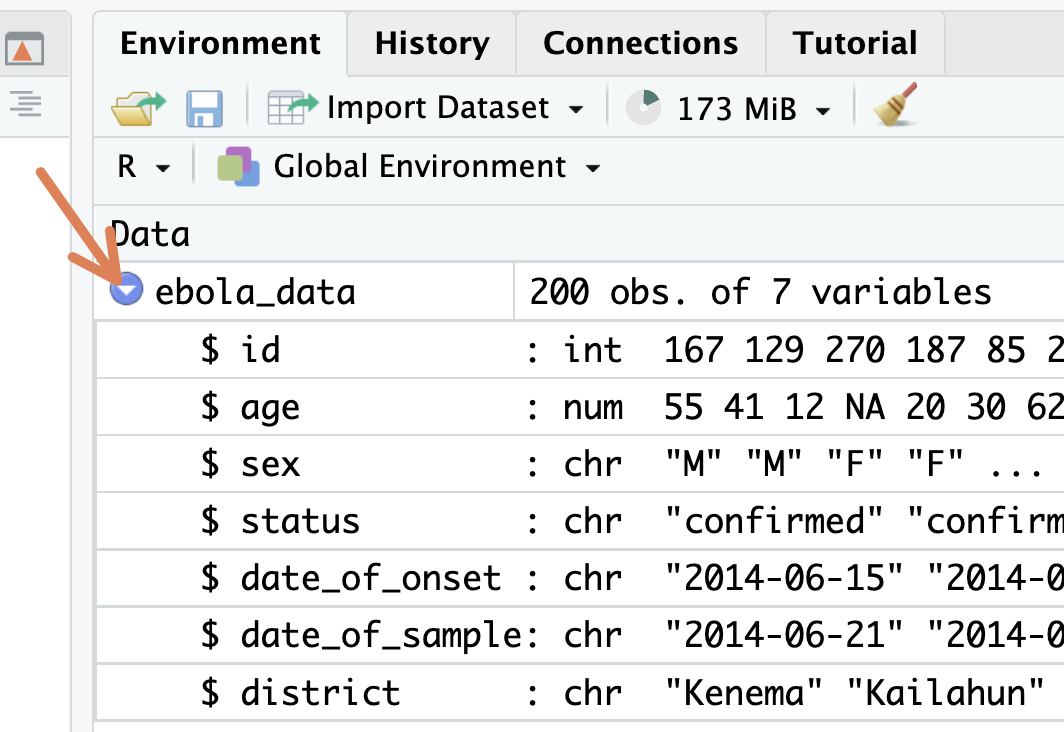Switch to the History tab

432,43
